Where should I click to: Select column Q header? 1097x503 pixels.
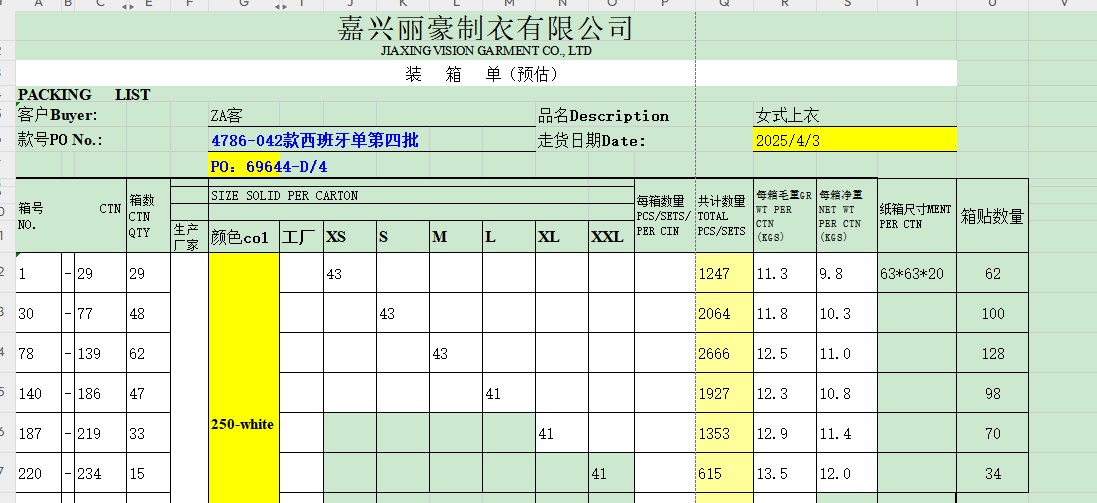(724, 6)
